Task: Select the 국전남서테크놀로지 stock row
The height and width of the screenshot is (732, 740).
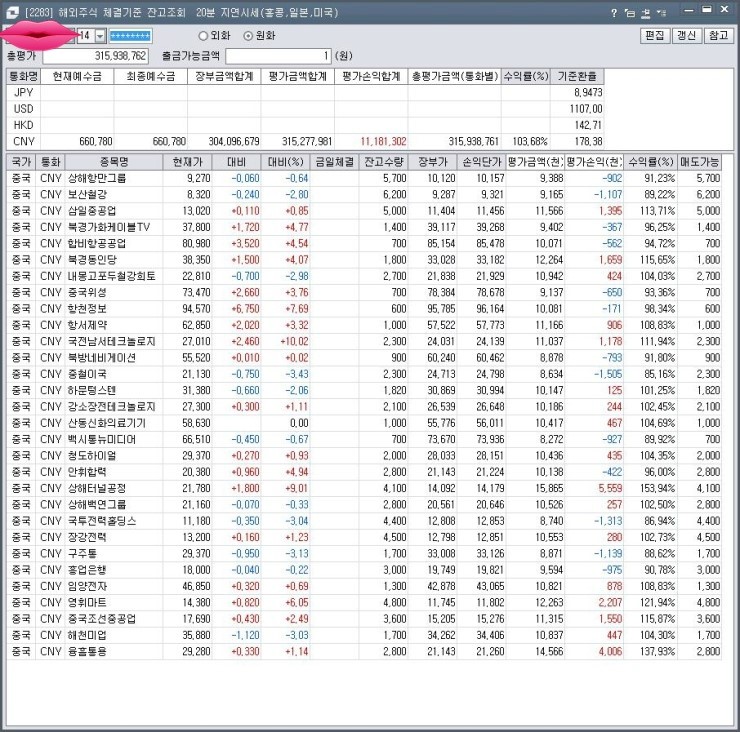Action: [x=364, y=341]
